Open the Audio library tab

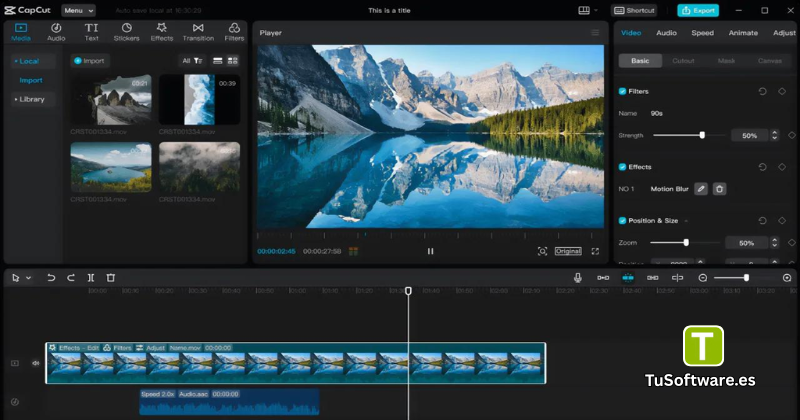point(56,32)
